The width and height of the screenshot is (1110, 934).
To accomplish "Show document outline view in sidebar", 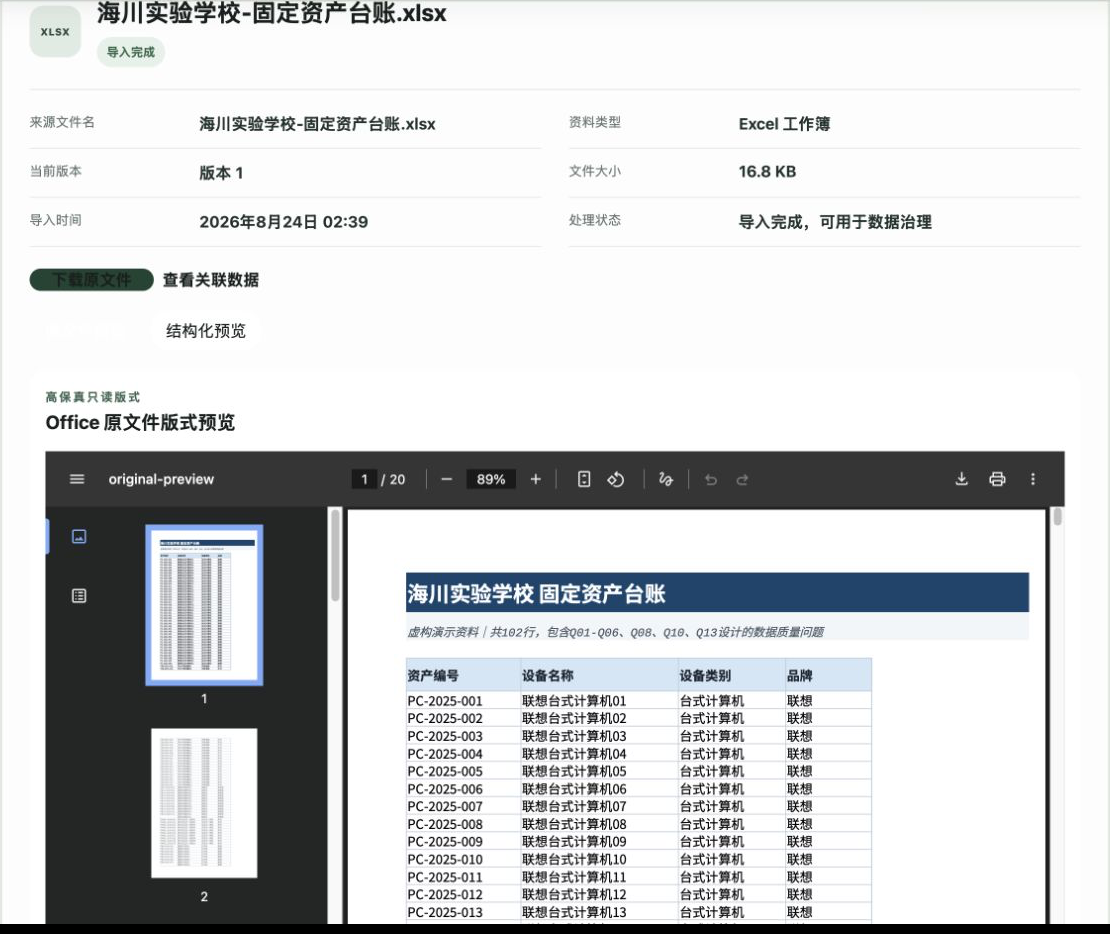I will point(79,596).
